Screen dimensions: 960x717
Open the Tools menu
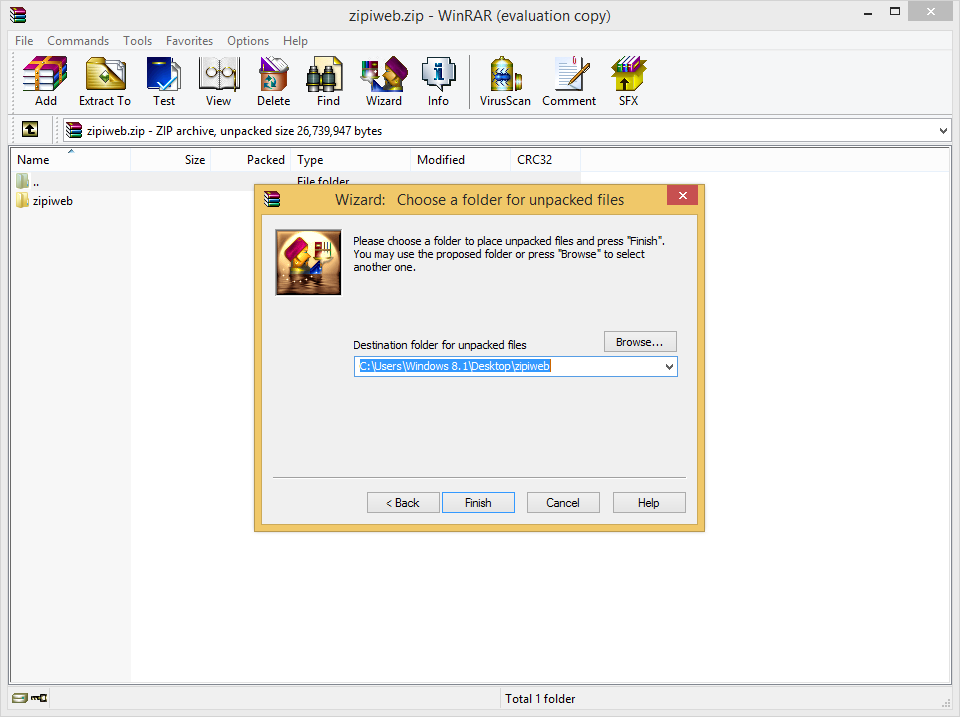137,40
